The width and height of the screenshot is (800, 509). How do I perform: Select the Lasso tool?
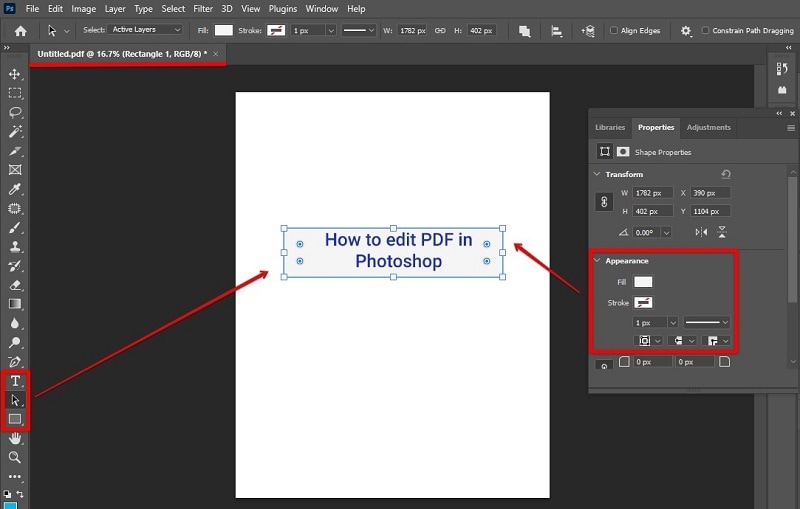pos(15,112)
